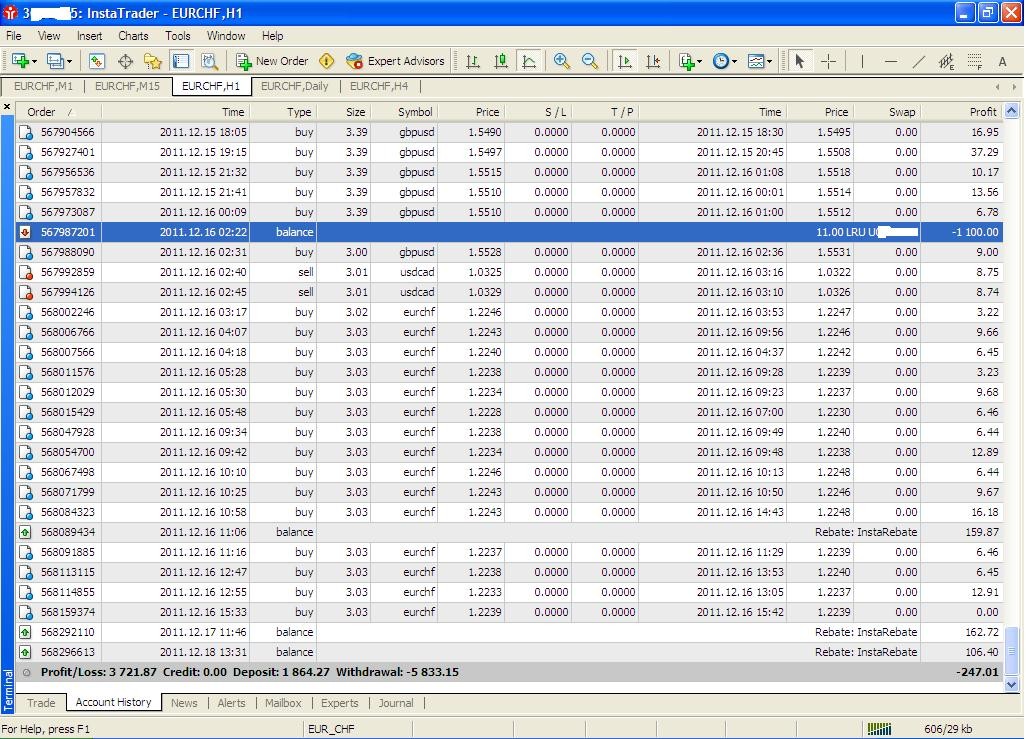1026x739 pixels.
Task: Select order 568089434 Rebate balance row
Action: pyautogui.click(x=509, y=532)
